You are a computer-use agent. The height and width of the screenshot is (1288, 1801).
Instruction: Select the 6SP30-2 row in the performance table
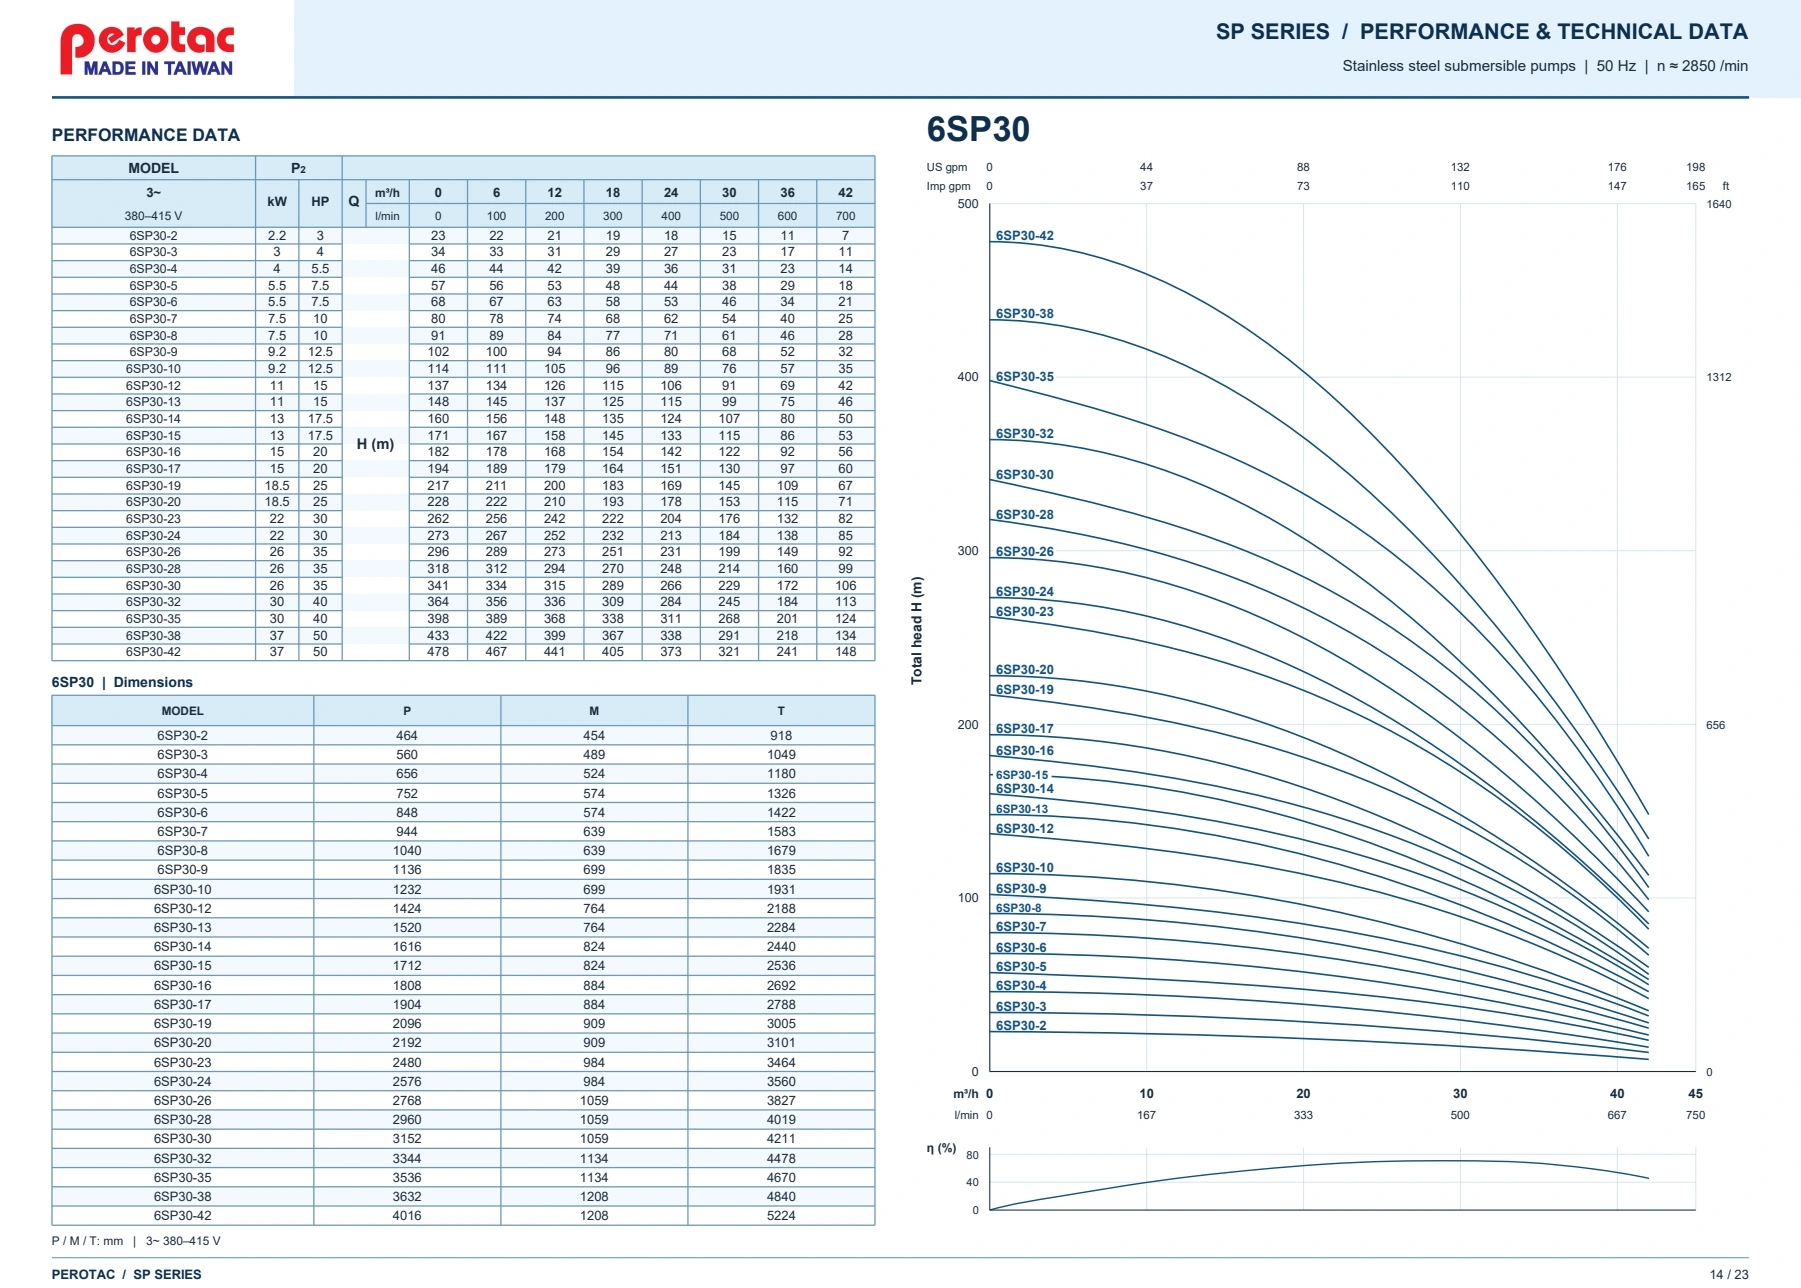[463, 236]
